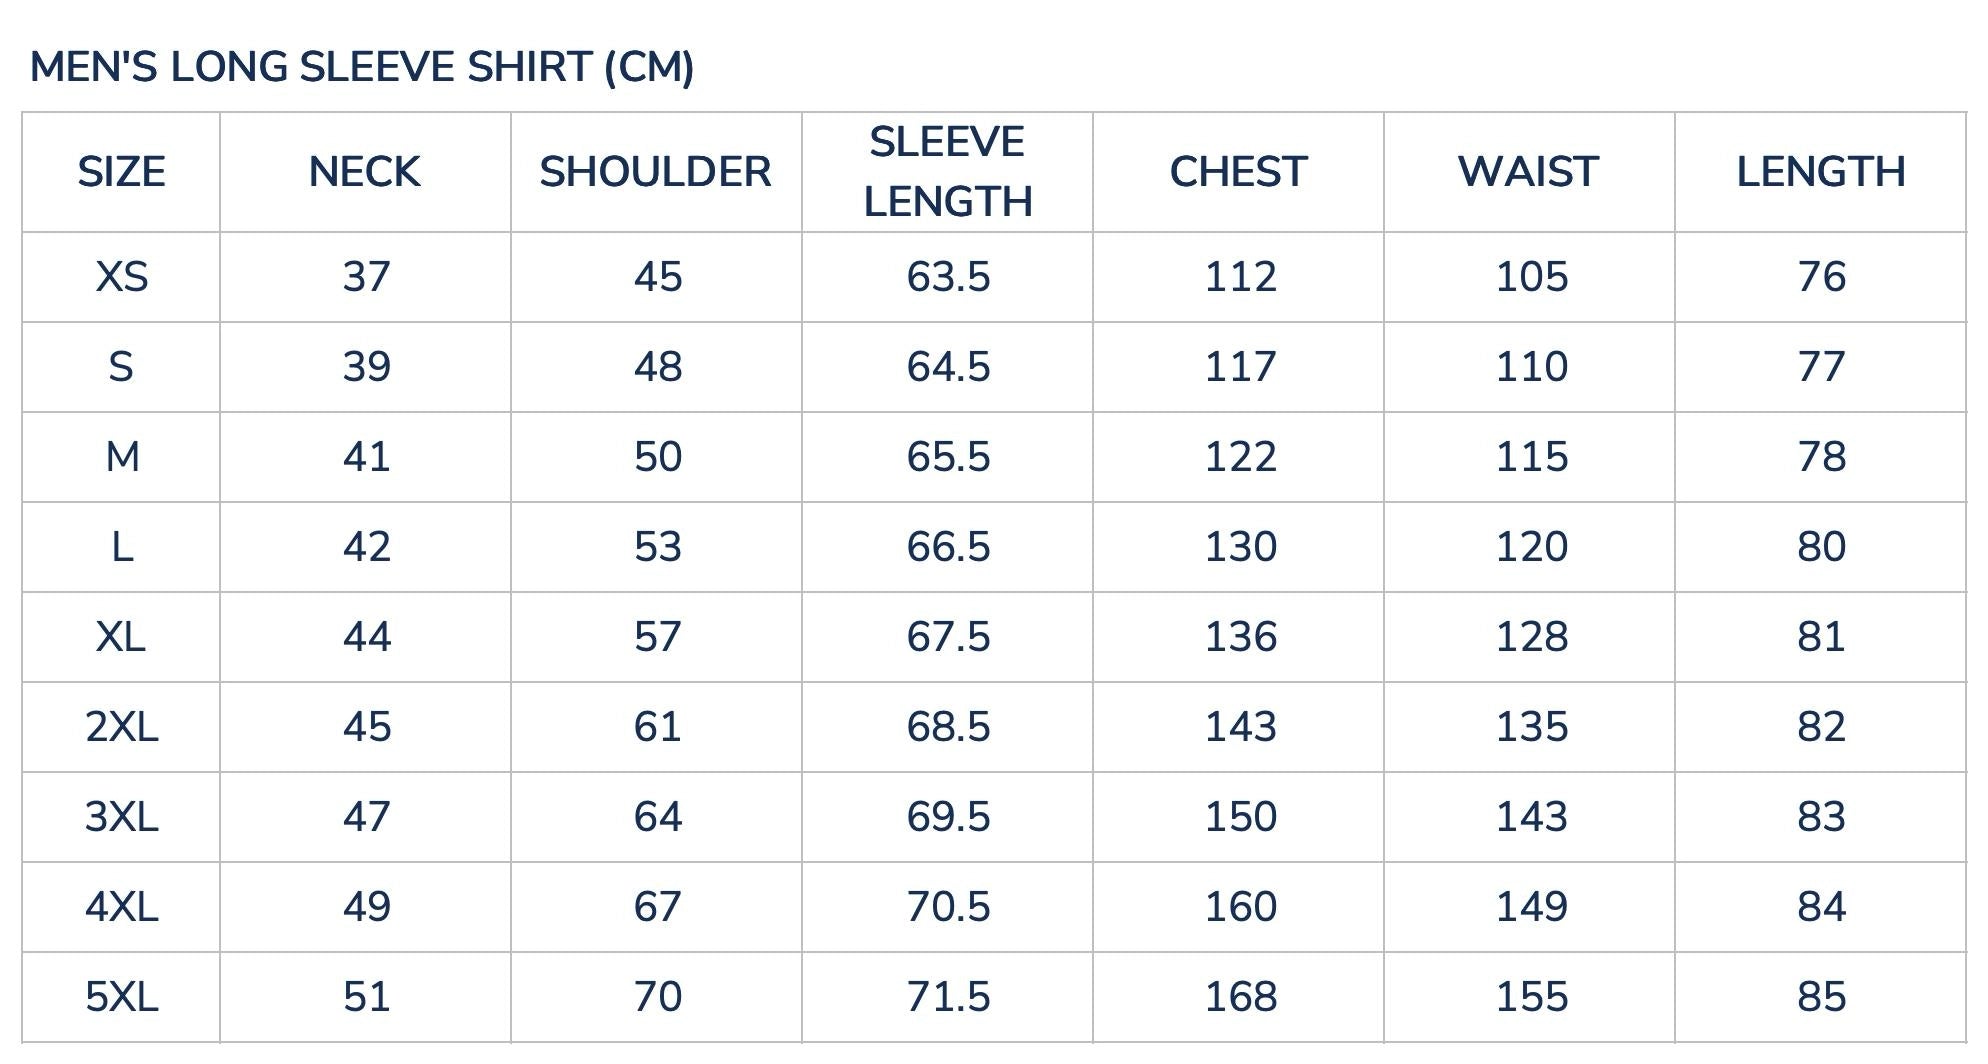Click neck value 41 for size M

[366, 457]
